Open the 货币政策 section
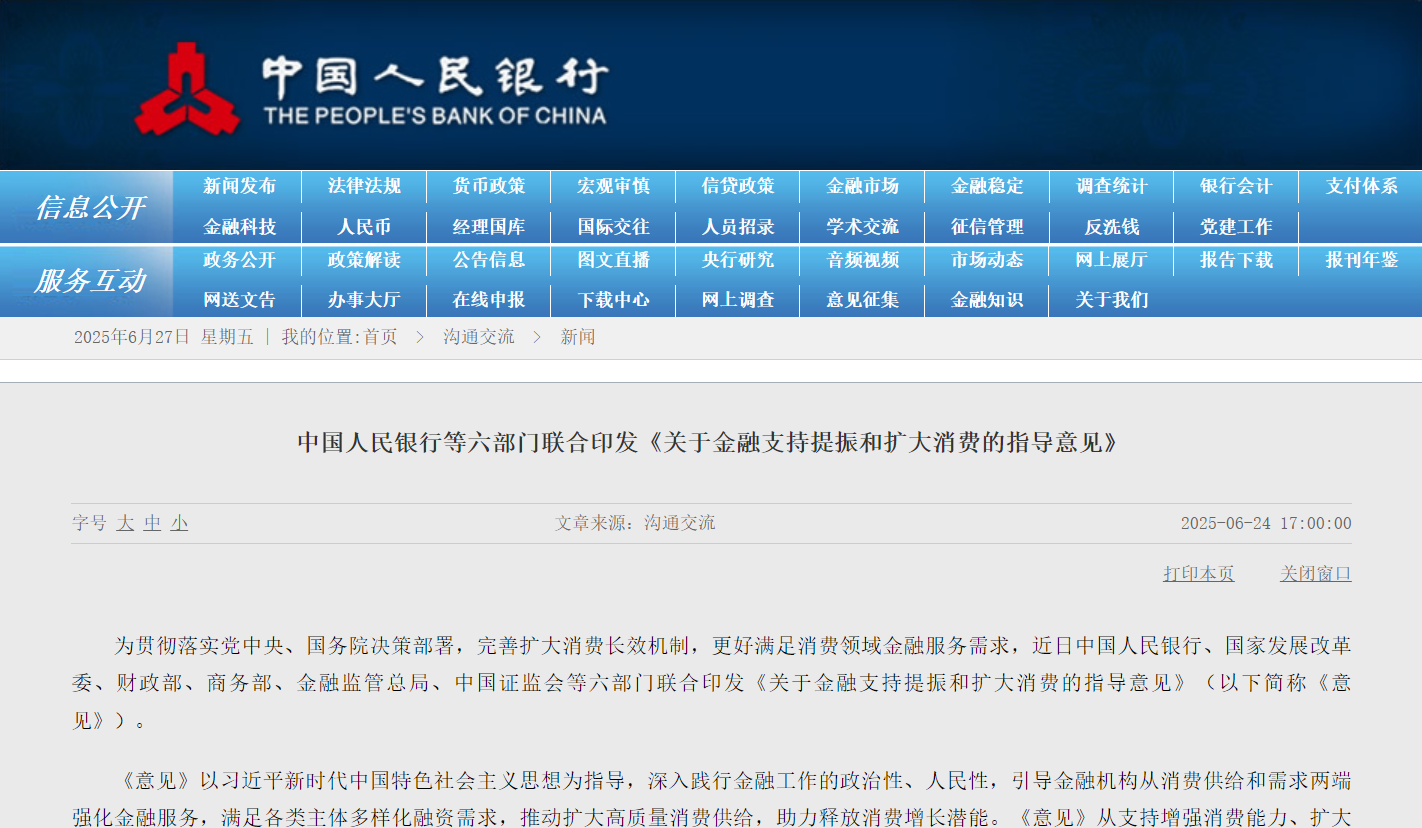This screenshot has width=1422, height=828. point(487,186)
